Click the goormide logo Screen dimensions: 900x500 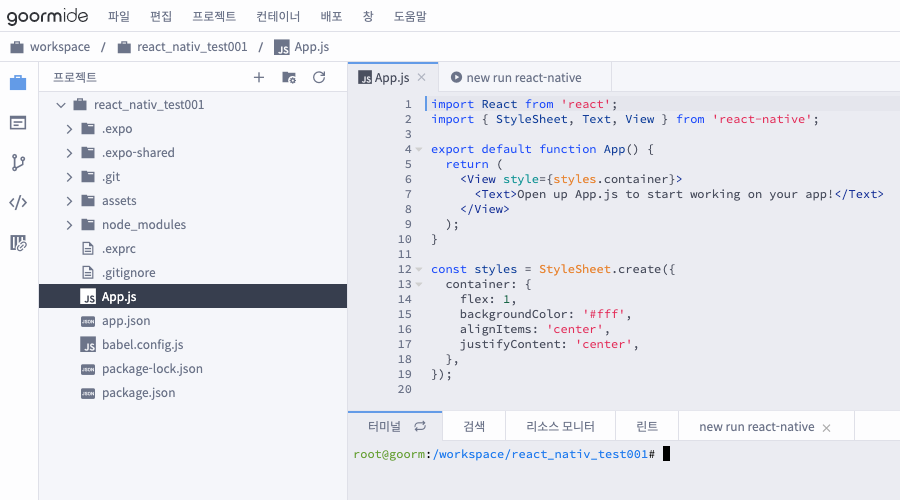coord(48,16)
